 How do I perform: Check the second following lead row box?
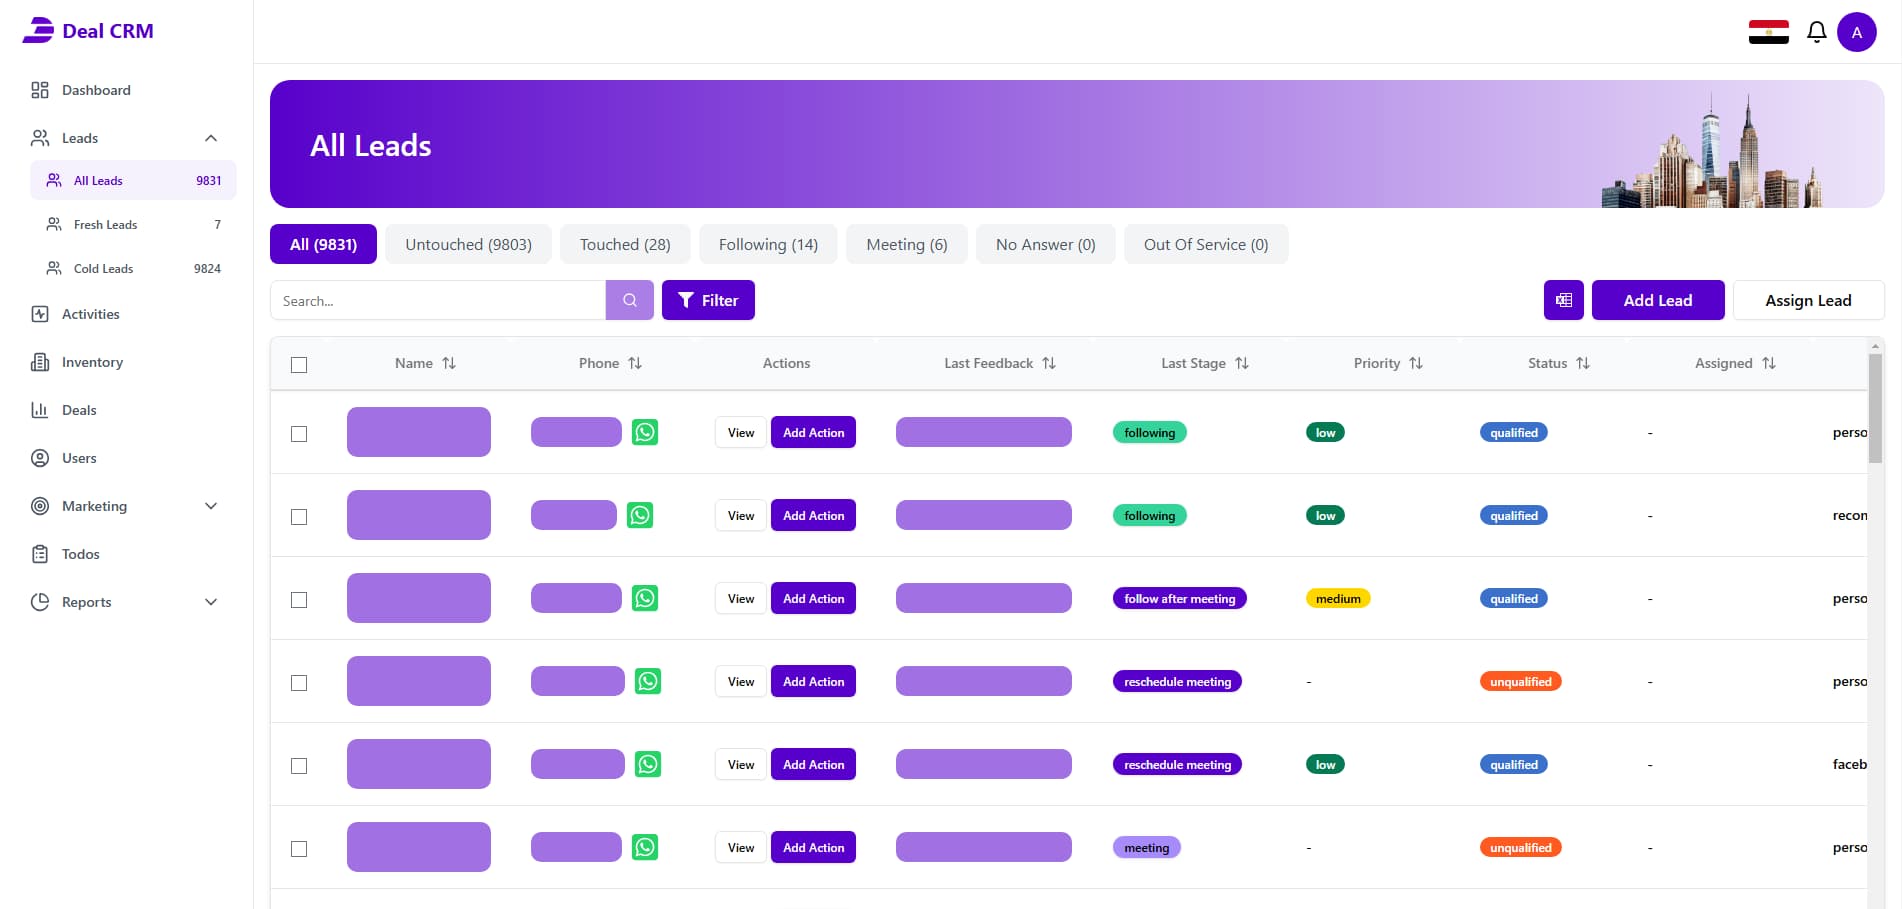pyautogui.click(x=299, y=517)
